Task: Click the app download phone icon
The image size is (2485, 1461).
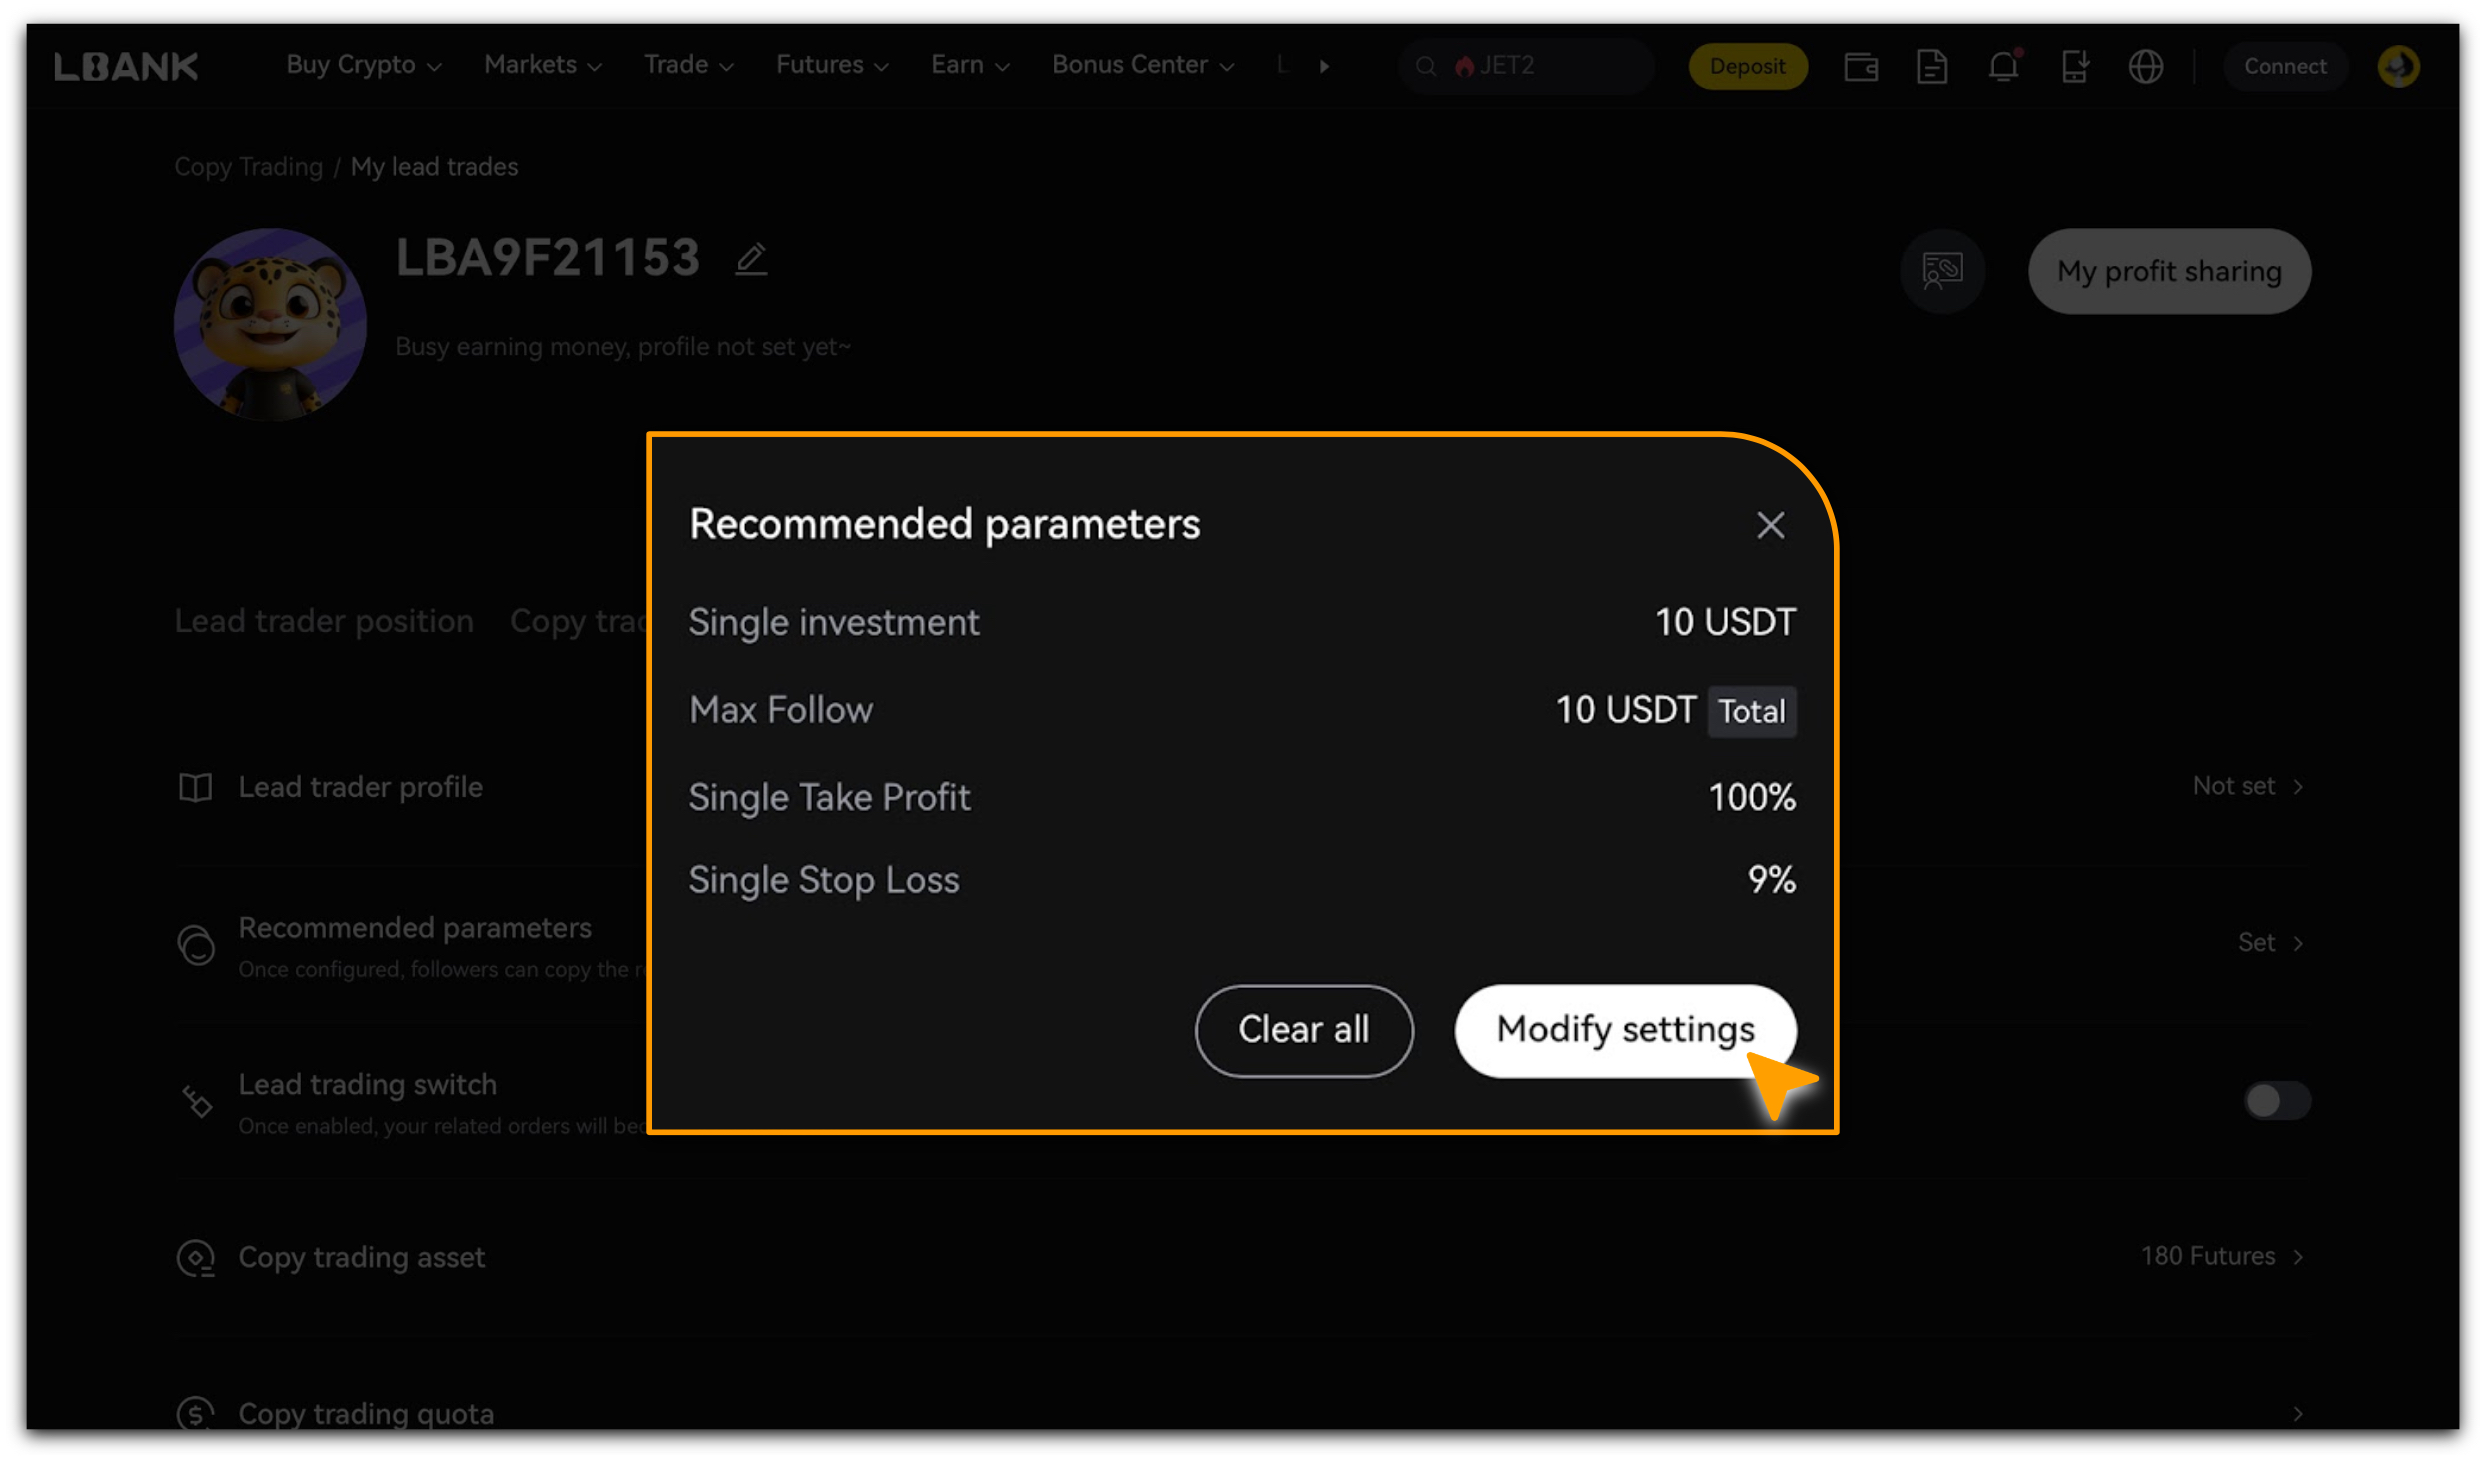Action: pyautogui.click(x=2075, y=66)
